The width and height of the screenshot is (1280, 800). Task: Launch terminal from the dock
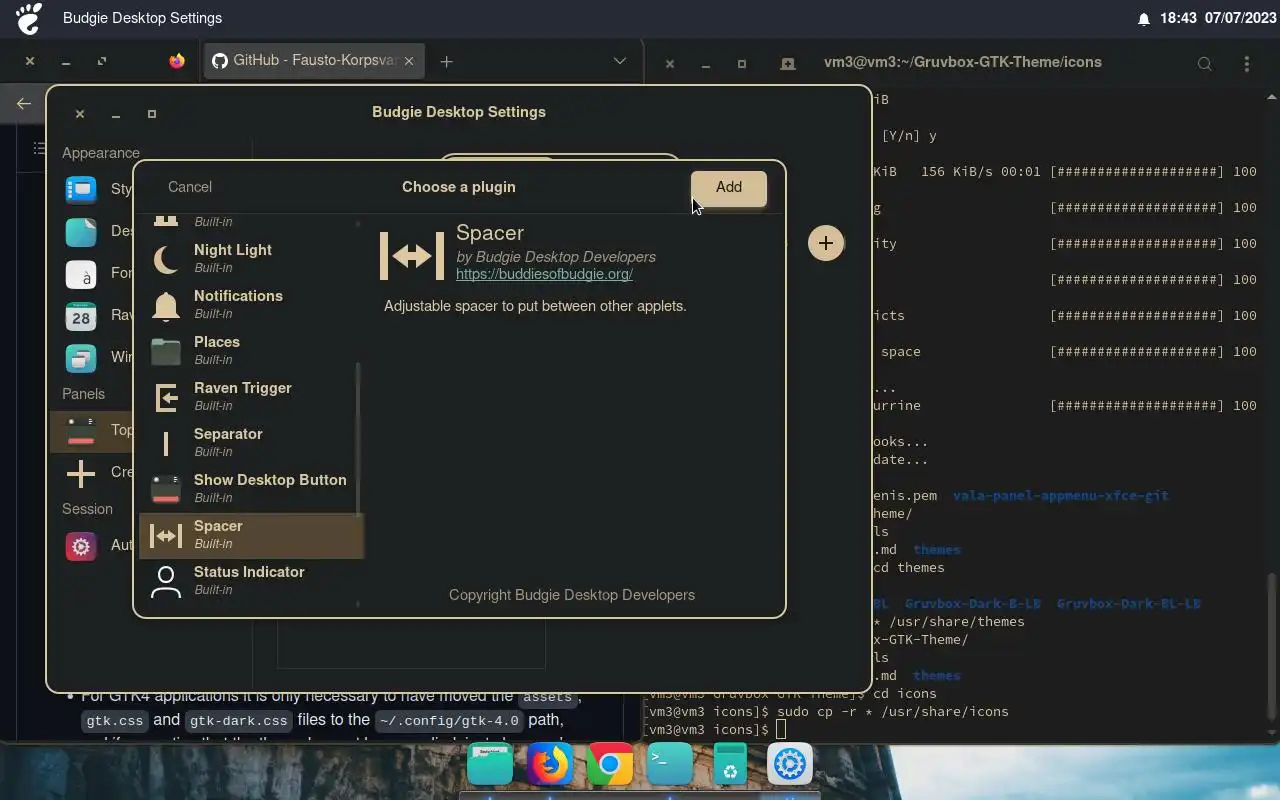(x=669, y=766)
